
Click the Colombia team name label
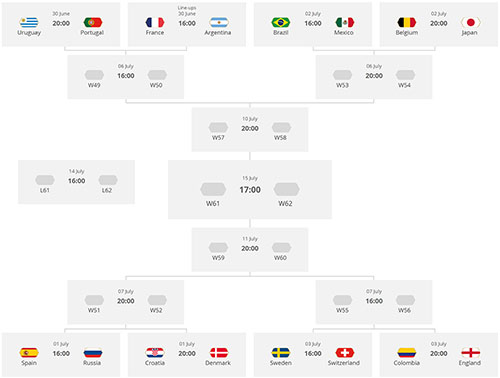tap(406, 363)
